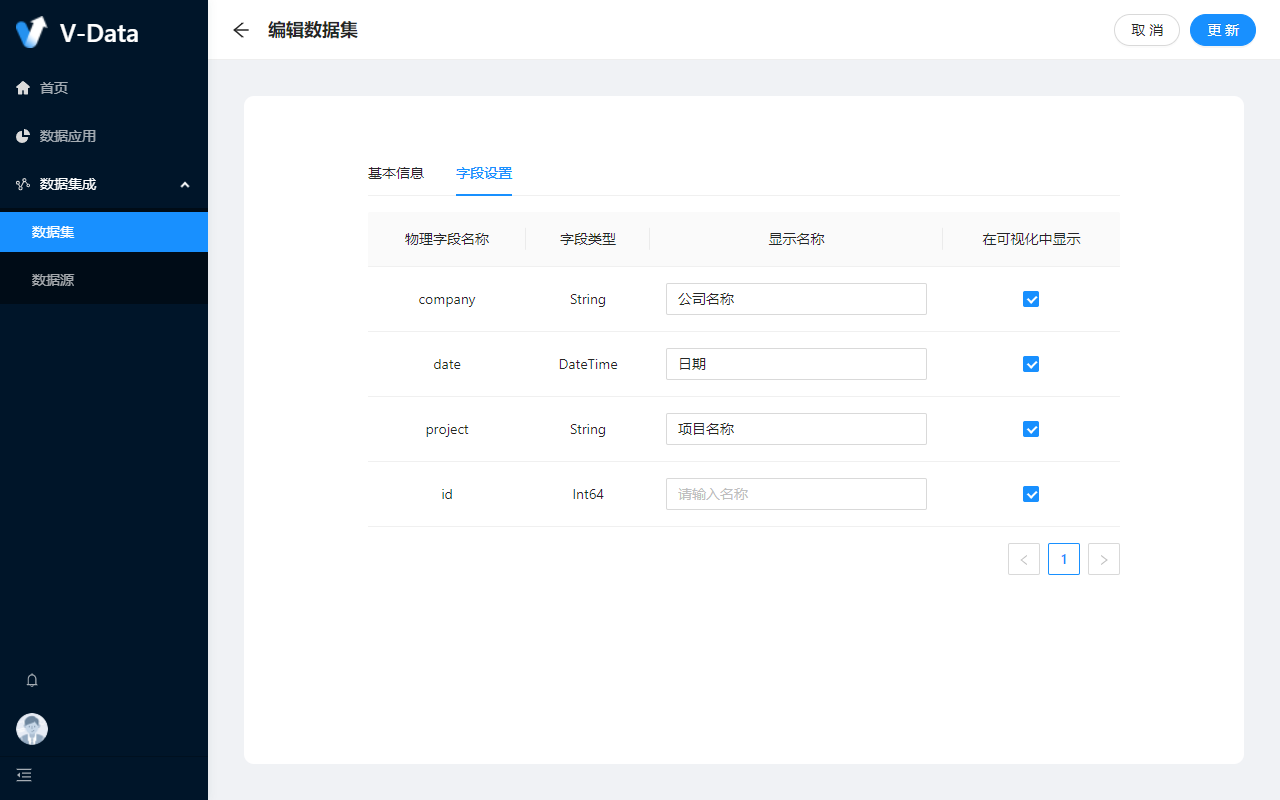Image resolution: width=1280 pixels, height=800 pixels.
Task: Toggle visualization checkbox for id field
Action: (x=1031, y=494)
